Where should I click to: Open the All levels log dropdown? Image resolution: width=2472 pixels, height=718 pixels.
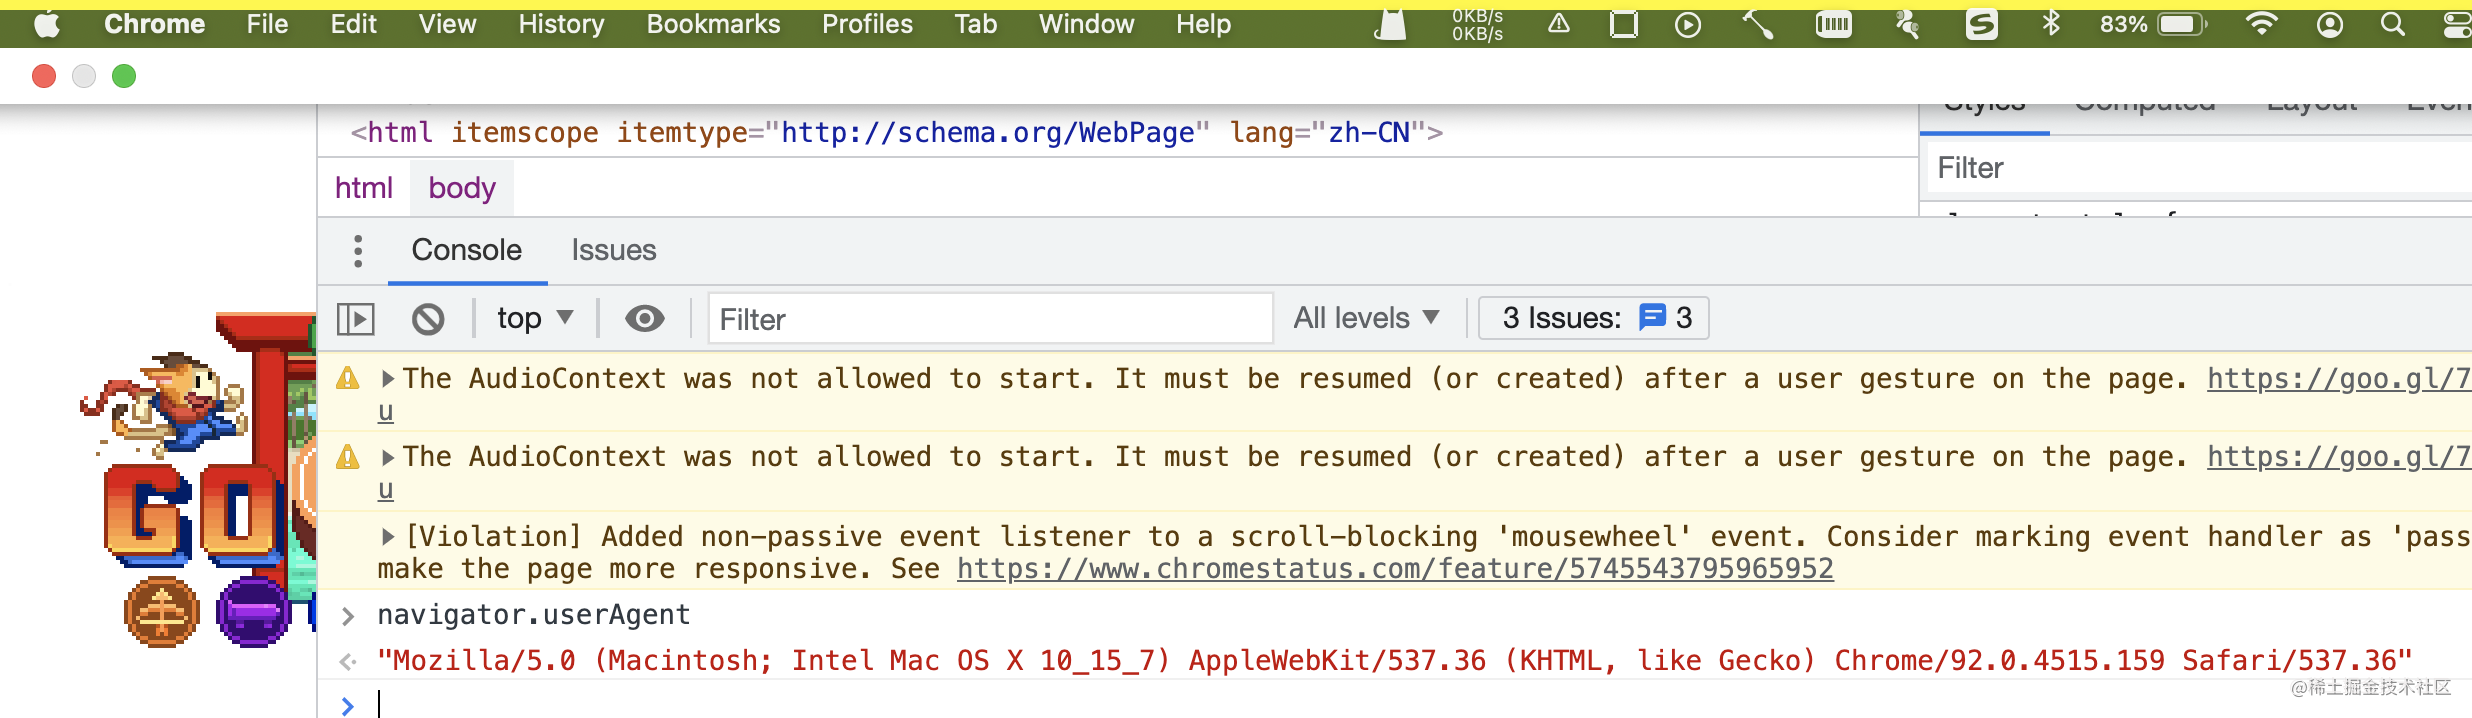[1366, 319]
